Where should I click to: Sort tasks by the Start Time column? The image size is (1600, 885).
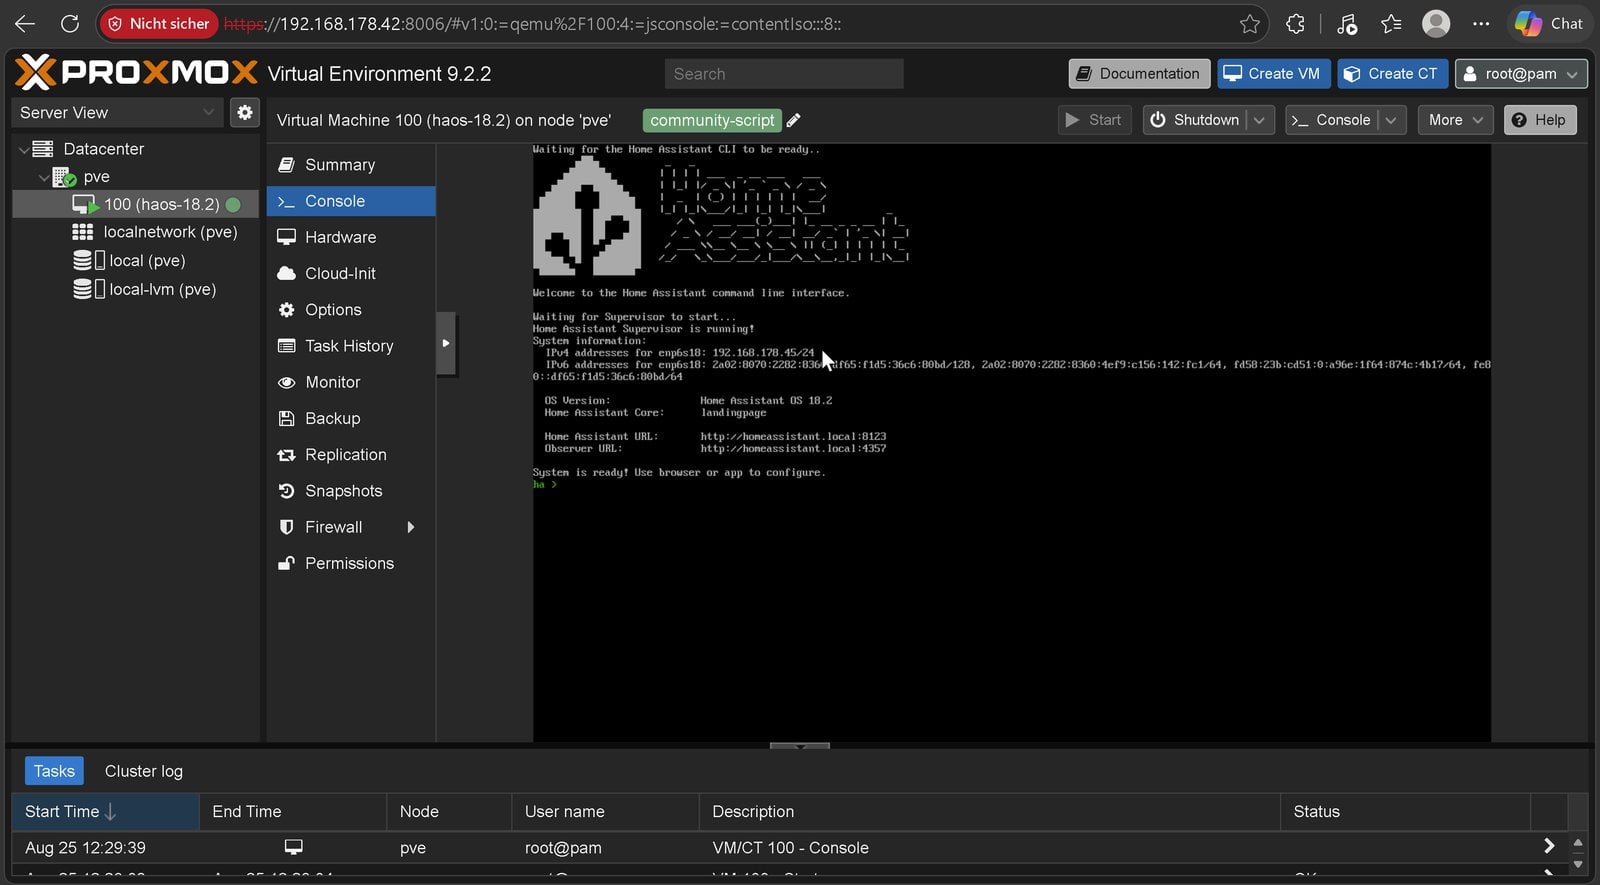(105, 812)
